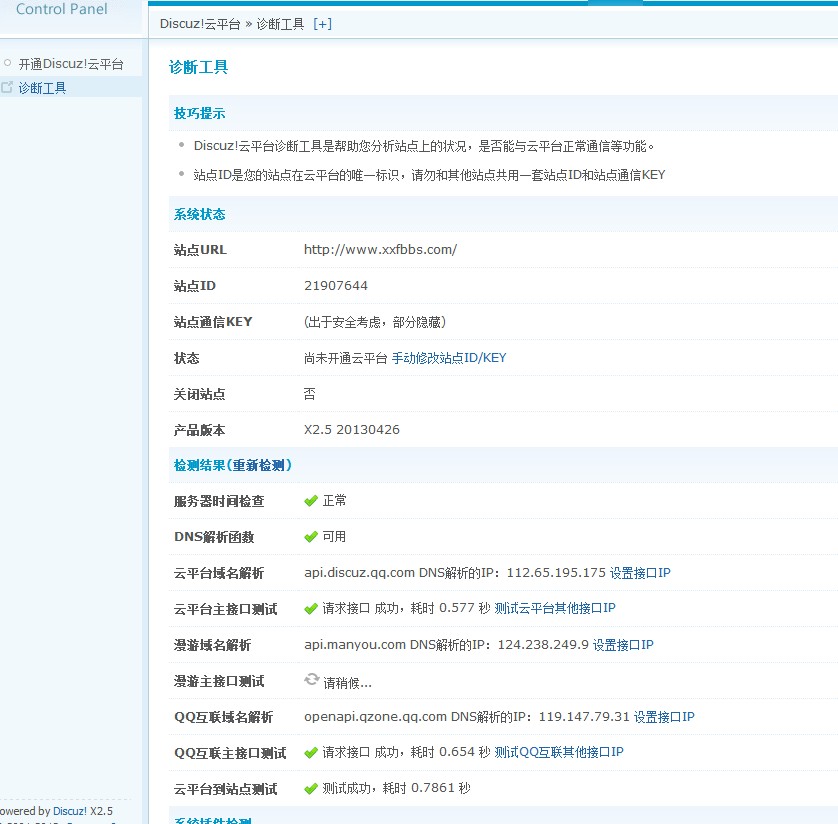
Task: Open 手动修改站点ID/KEY link
Action: [x=449, y=357]
